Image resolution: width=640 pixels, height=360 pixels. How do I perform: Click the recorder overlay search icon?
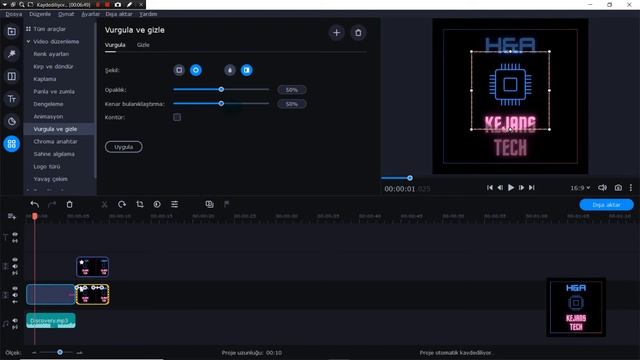pyautogui.click(x=22, y=4)
